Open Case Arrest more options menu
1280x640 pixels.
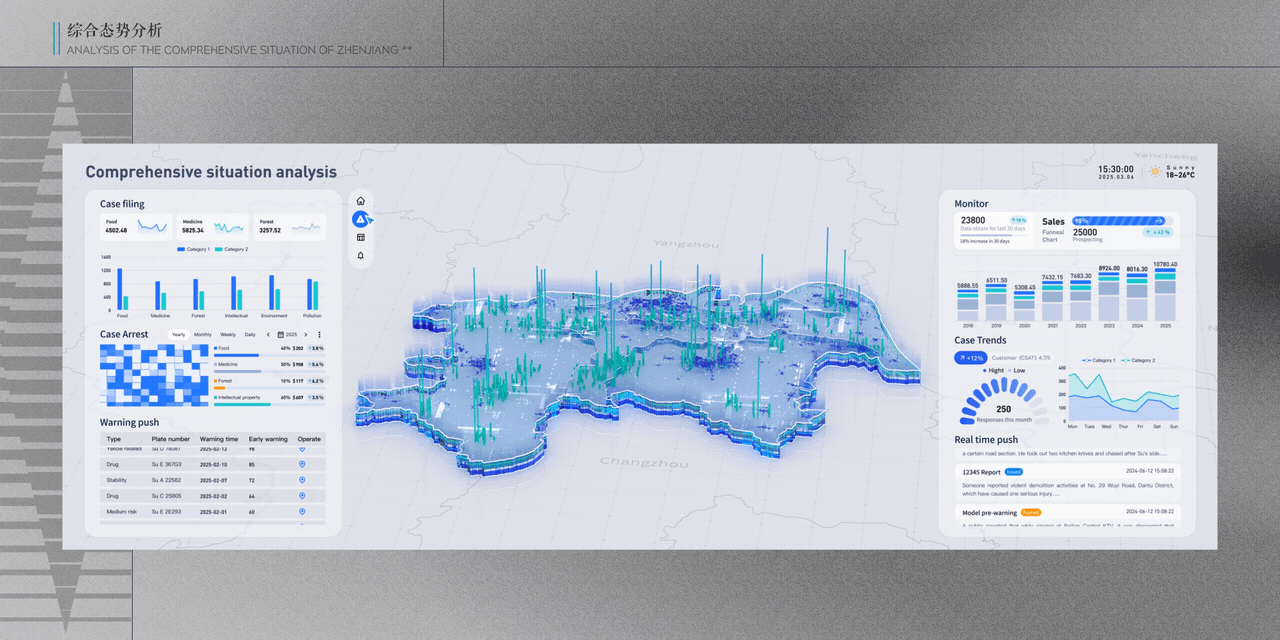click(319, 334)
